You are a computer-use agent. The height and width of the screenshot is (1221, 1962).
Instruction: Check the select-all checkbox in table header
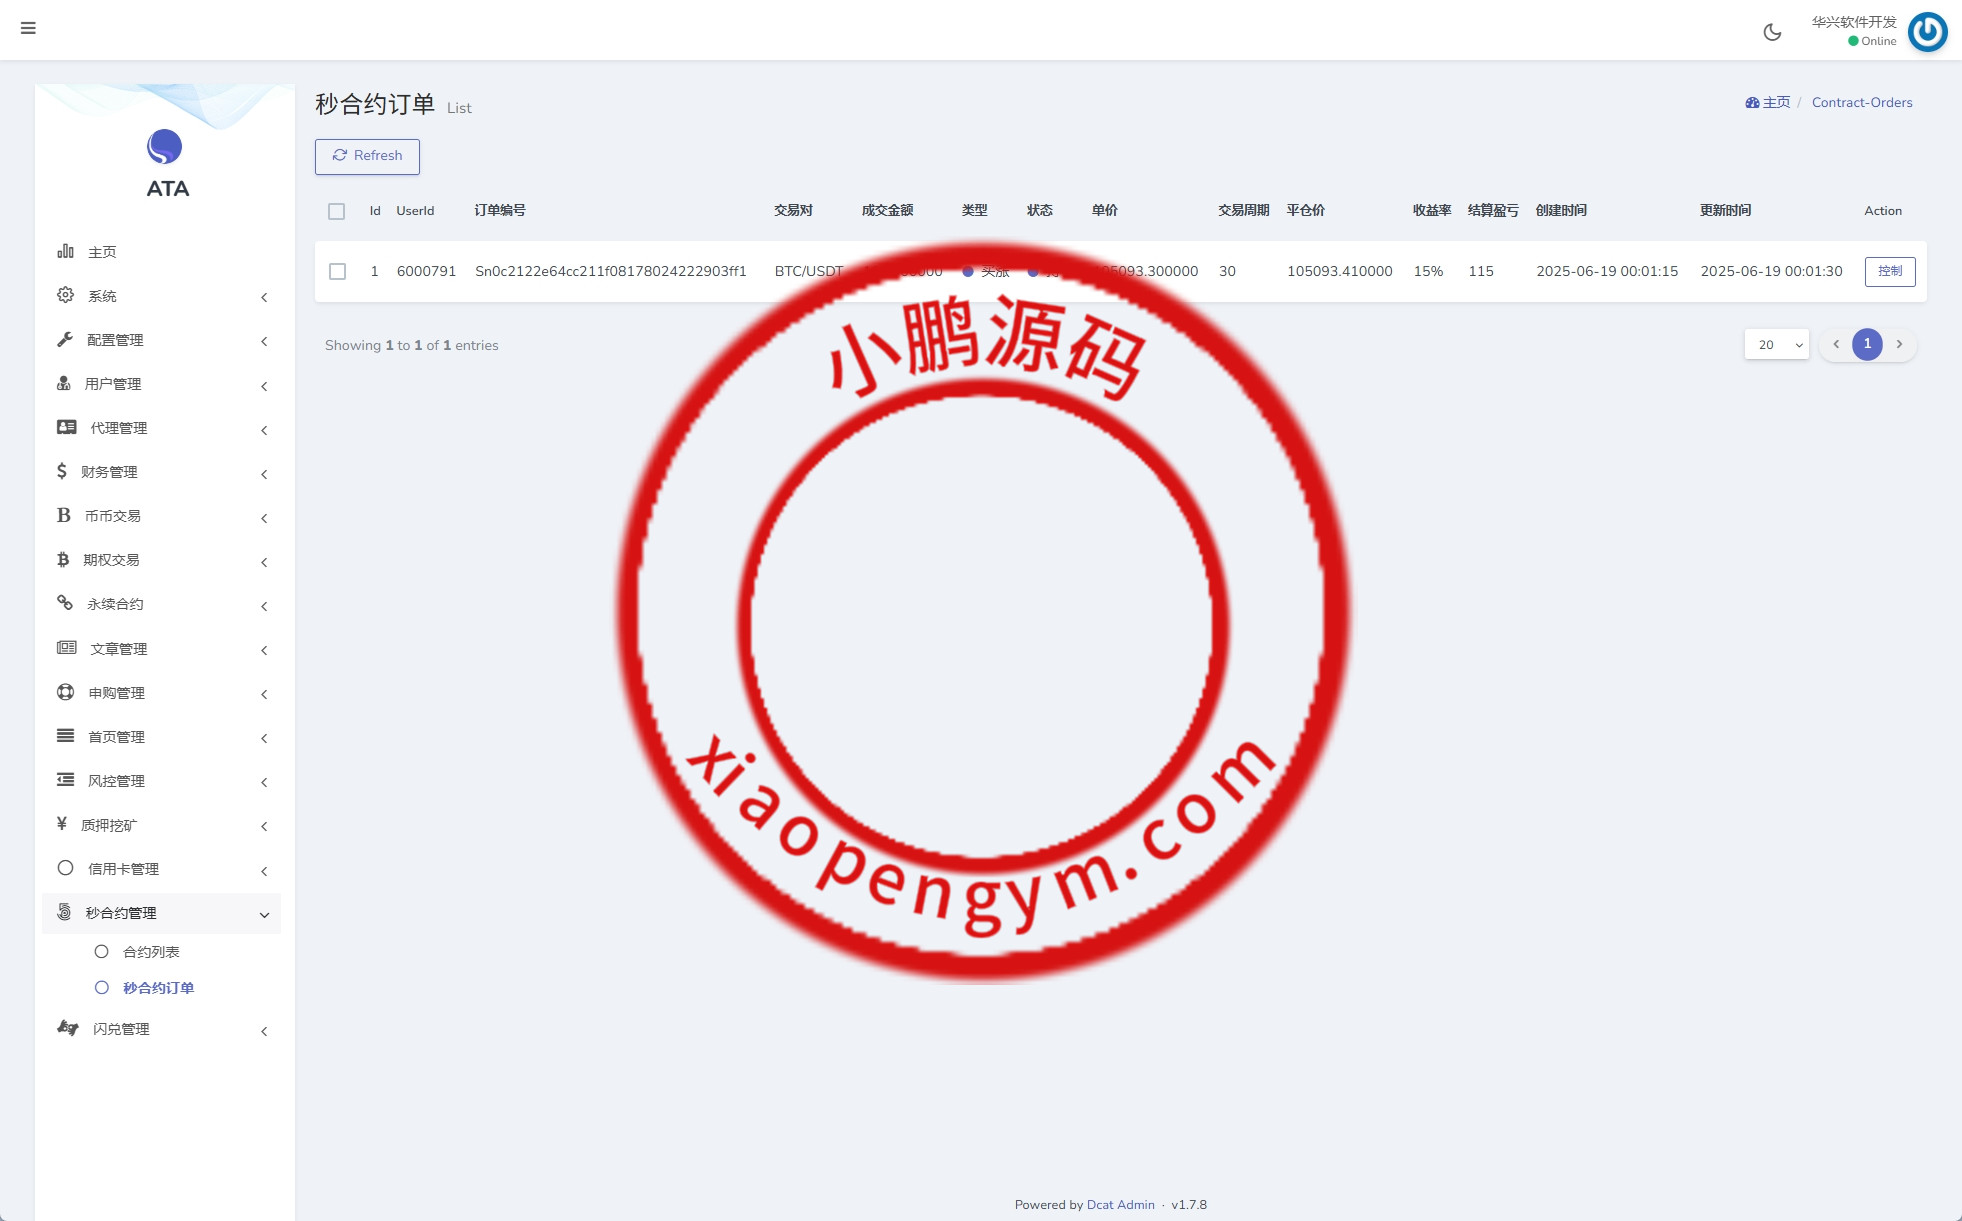point(336,211)
